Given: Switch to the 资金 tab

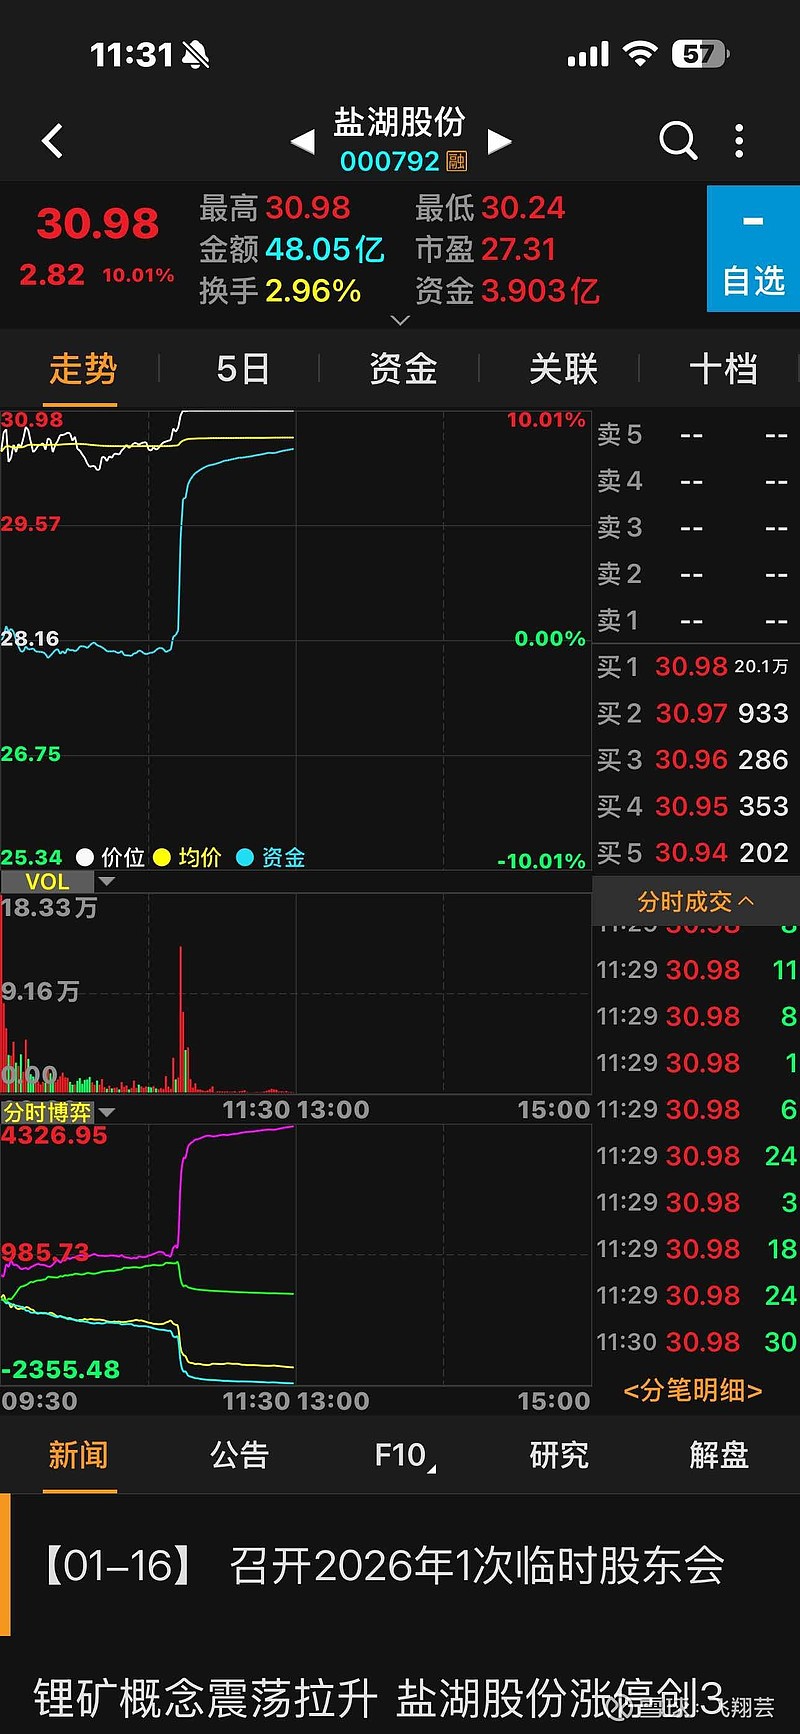Looking at the screenshot, I should pyautogui.click(x=403, y=369).
